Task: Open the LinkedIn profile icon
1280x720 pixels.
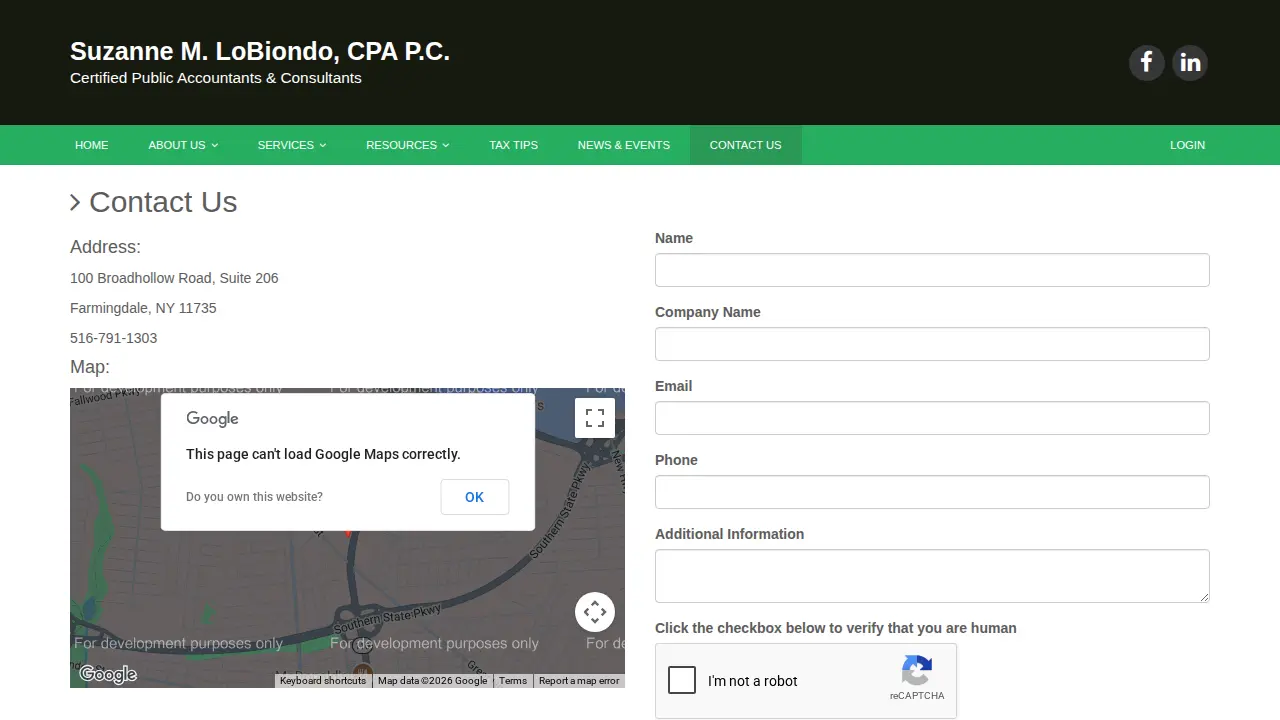Action: (x=1190, y=63)
